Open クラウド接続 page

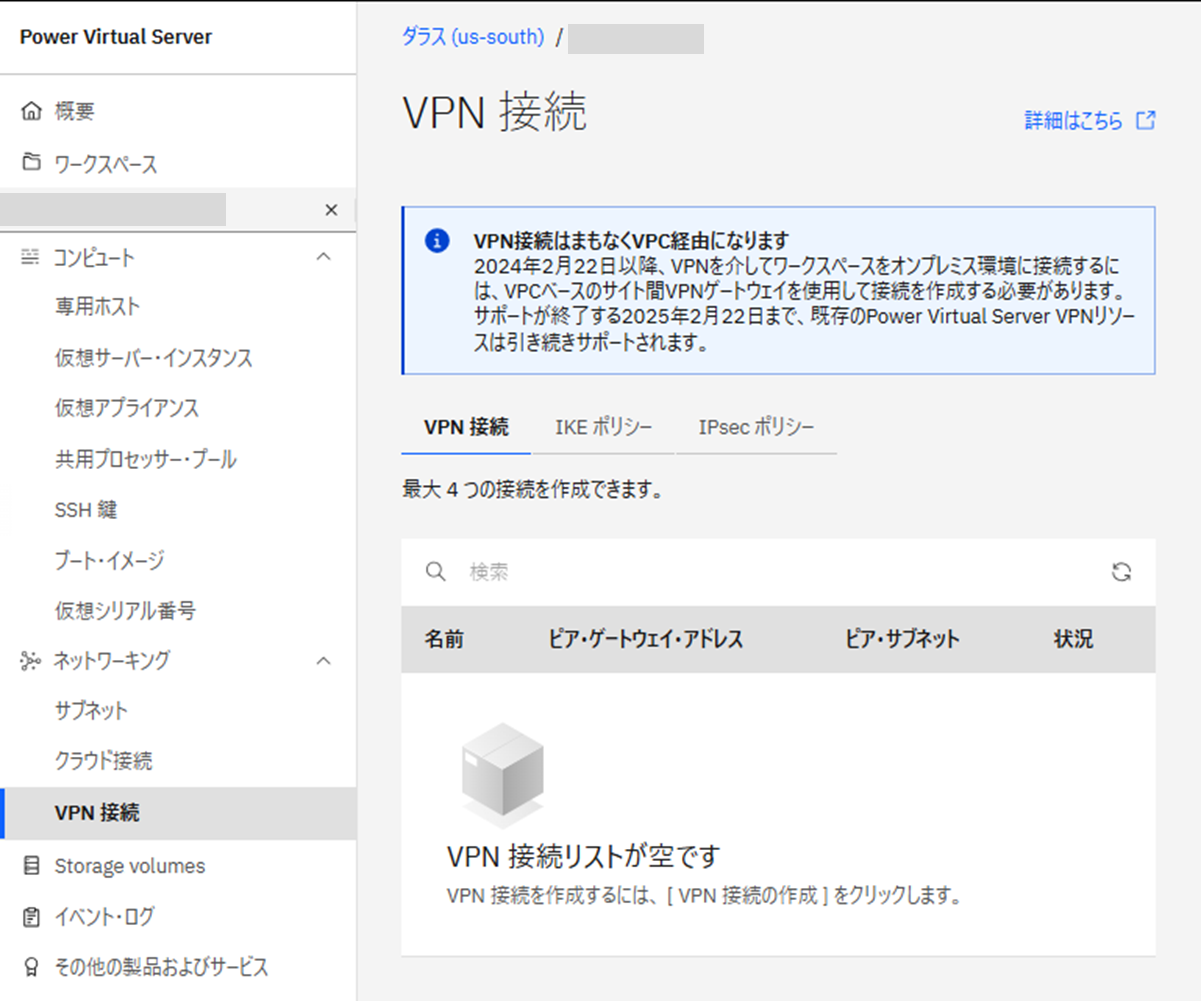(103, 762)
